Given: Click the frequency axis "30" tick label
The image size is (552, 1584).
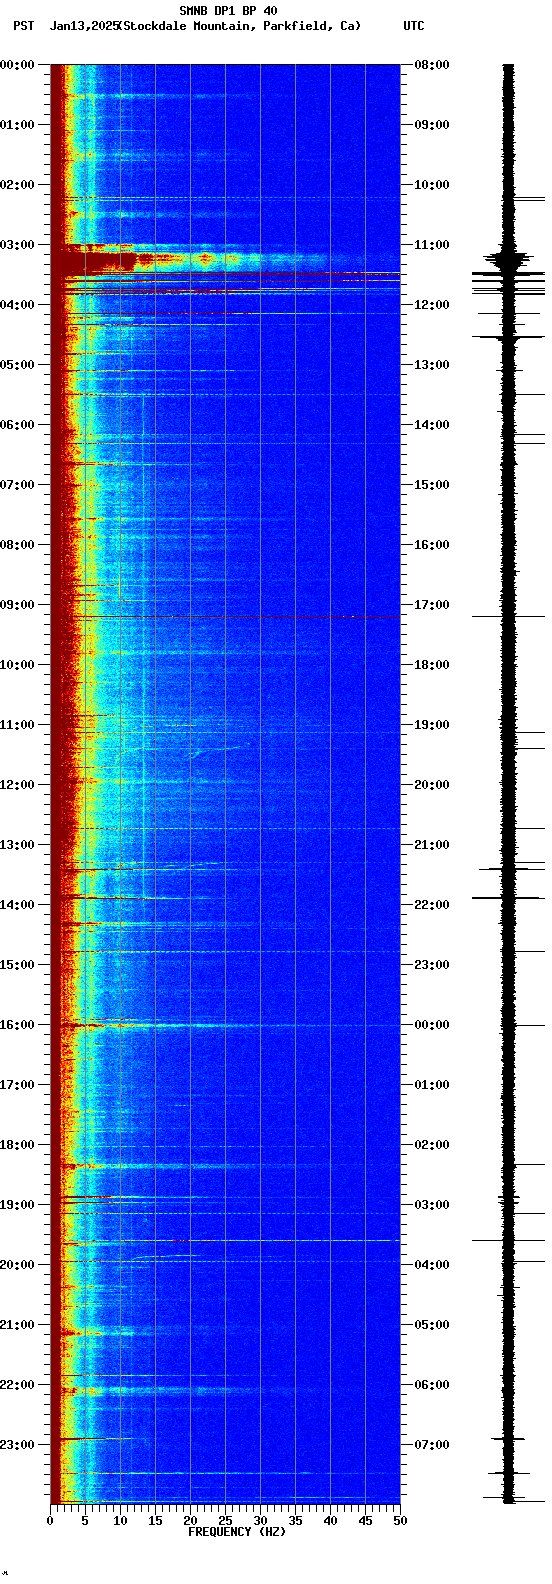Looking at the screenshot, I should tap(260, 1521).
